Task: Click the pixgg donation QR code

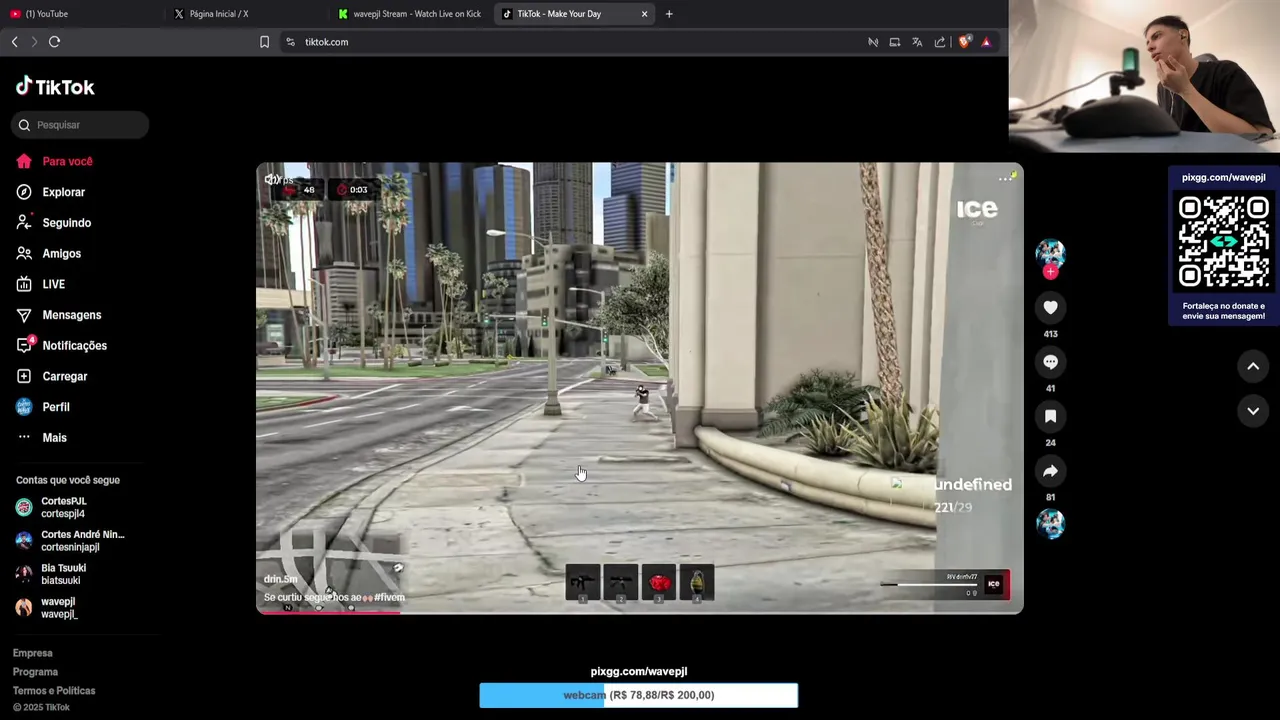Action: point(1224,241)
